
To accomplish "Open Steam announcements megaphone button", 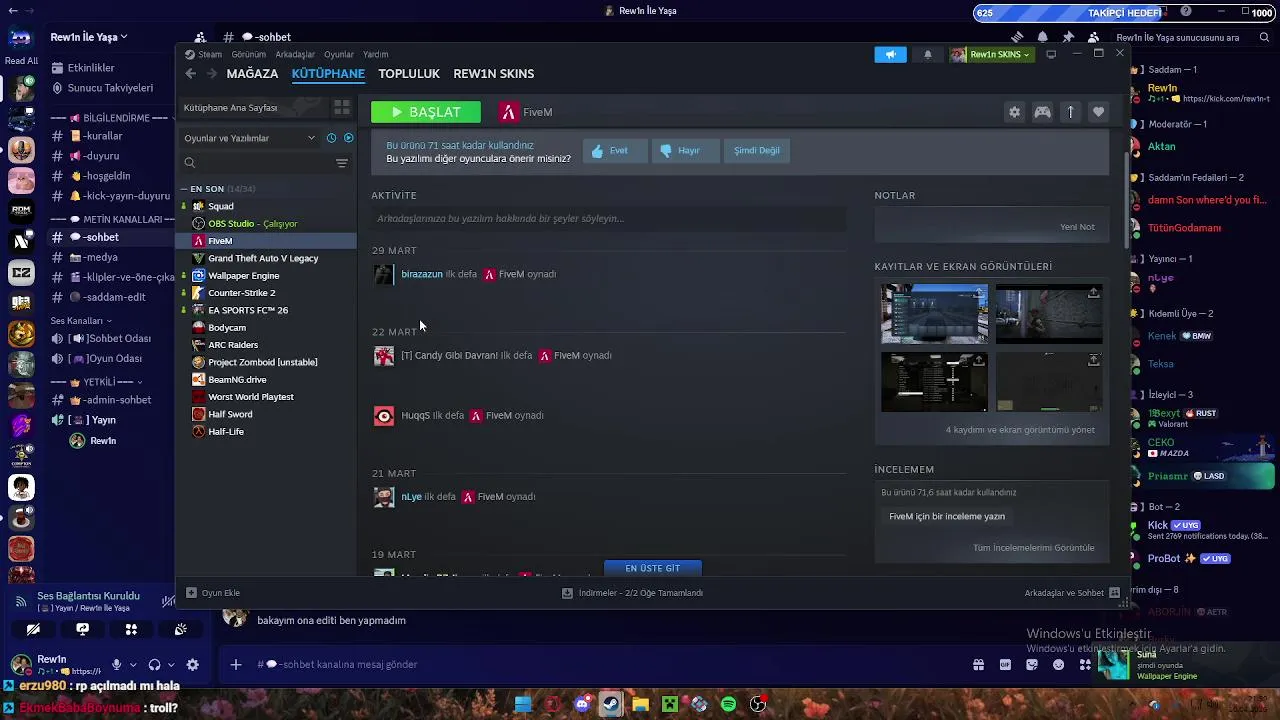I will (890, 54).
